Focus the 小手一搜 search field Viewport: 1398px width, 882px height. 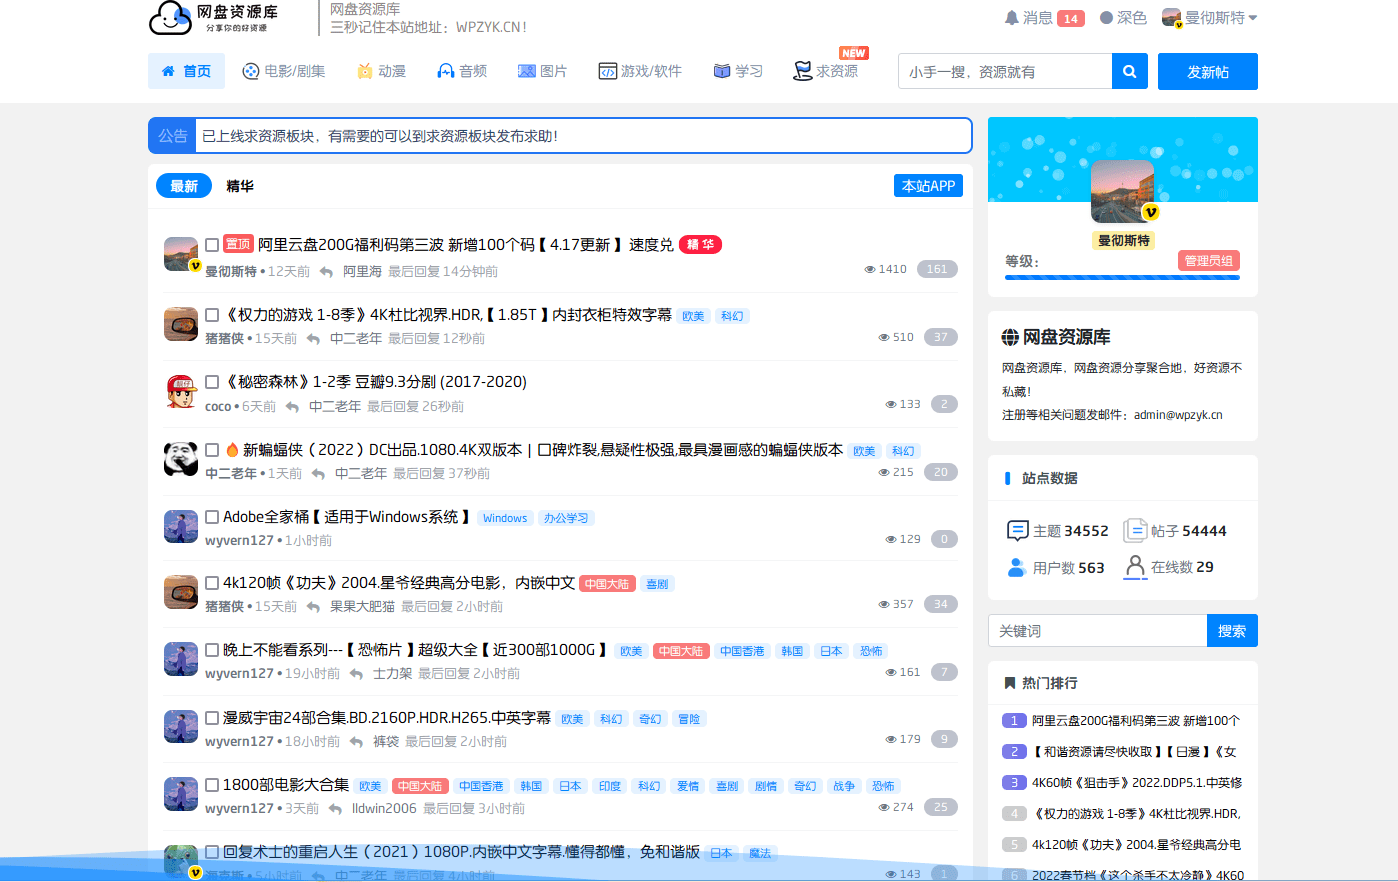click(1005, 71)
